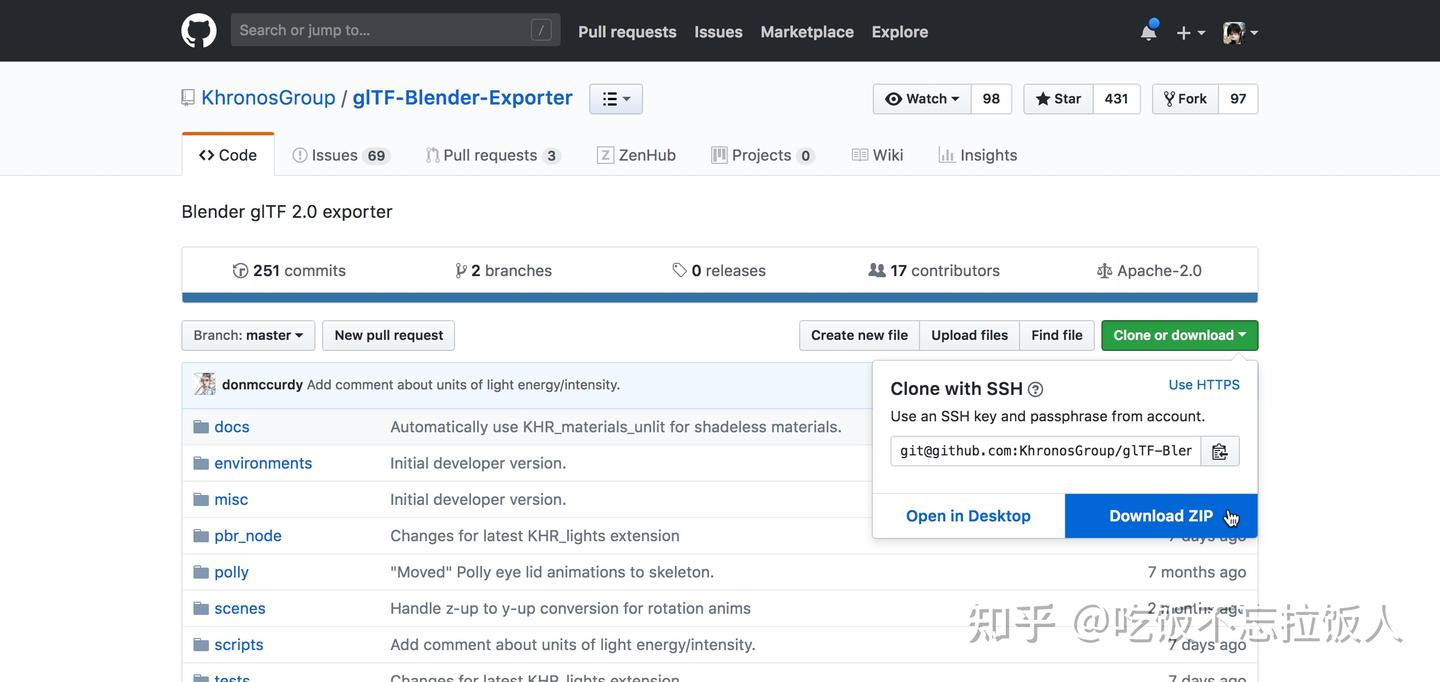Open the list-view dropdown beside repo name

(x=616, y=99)
